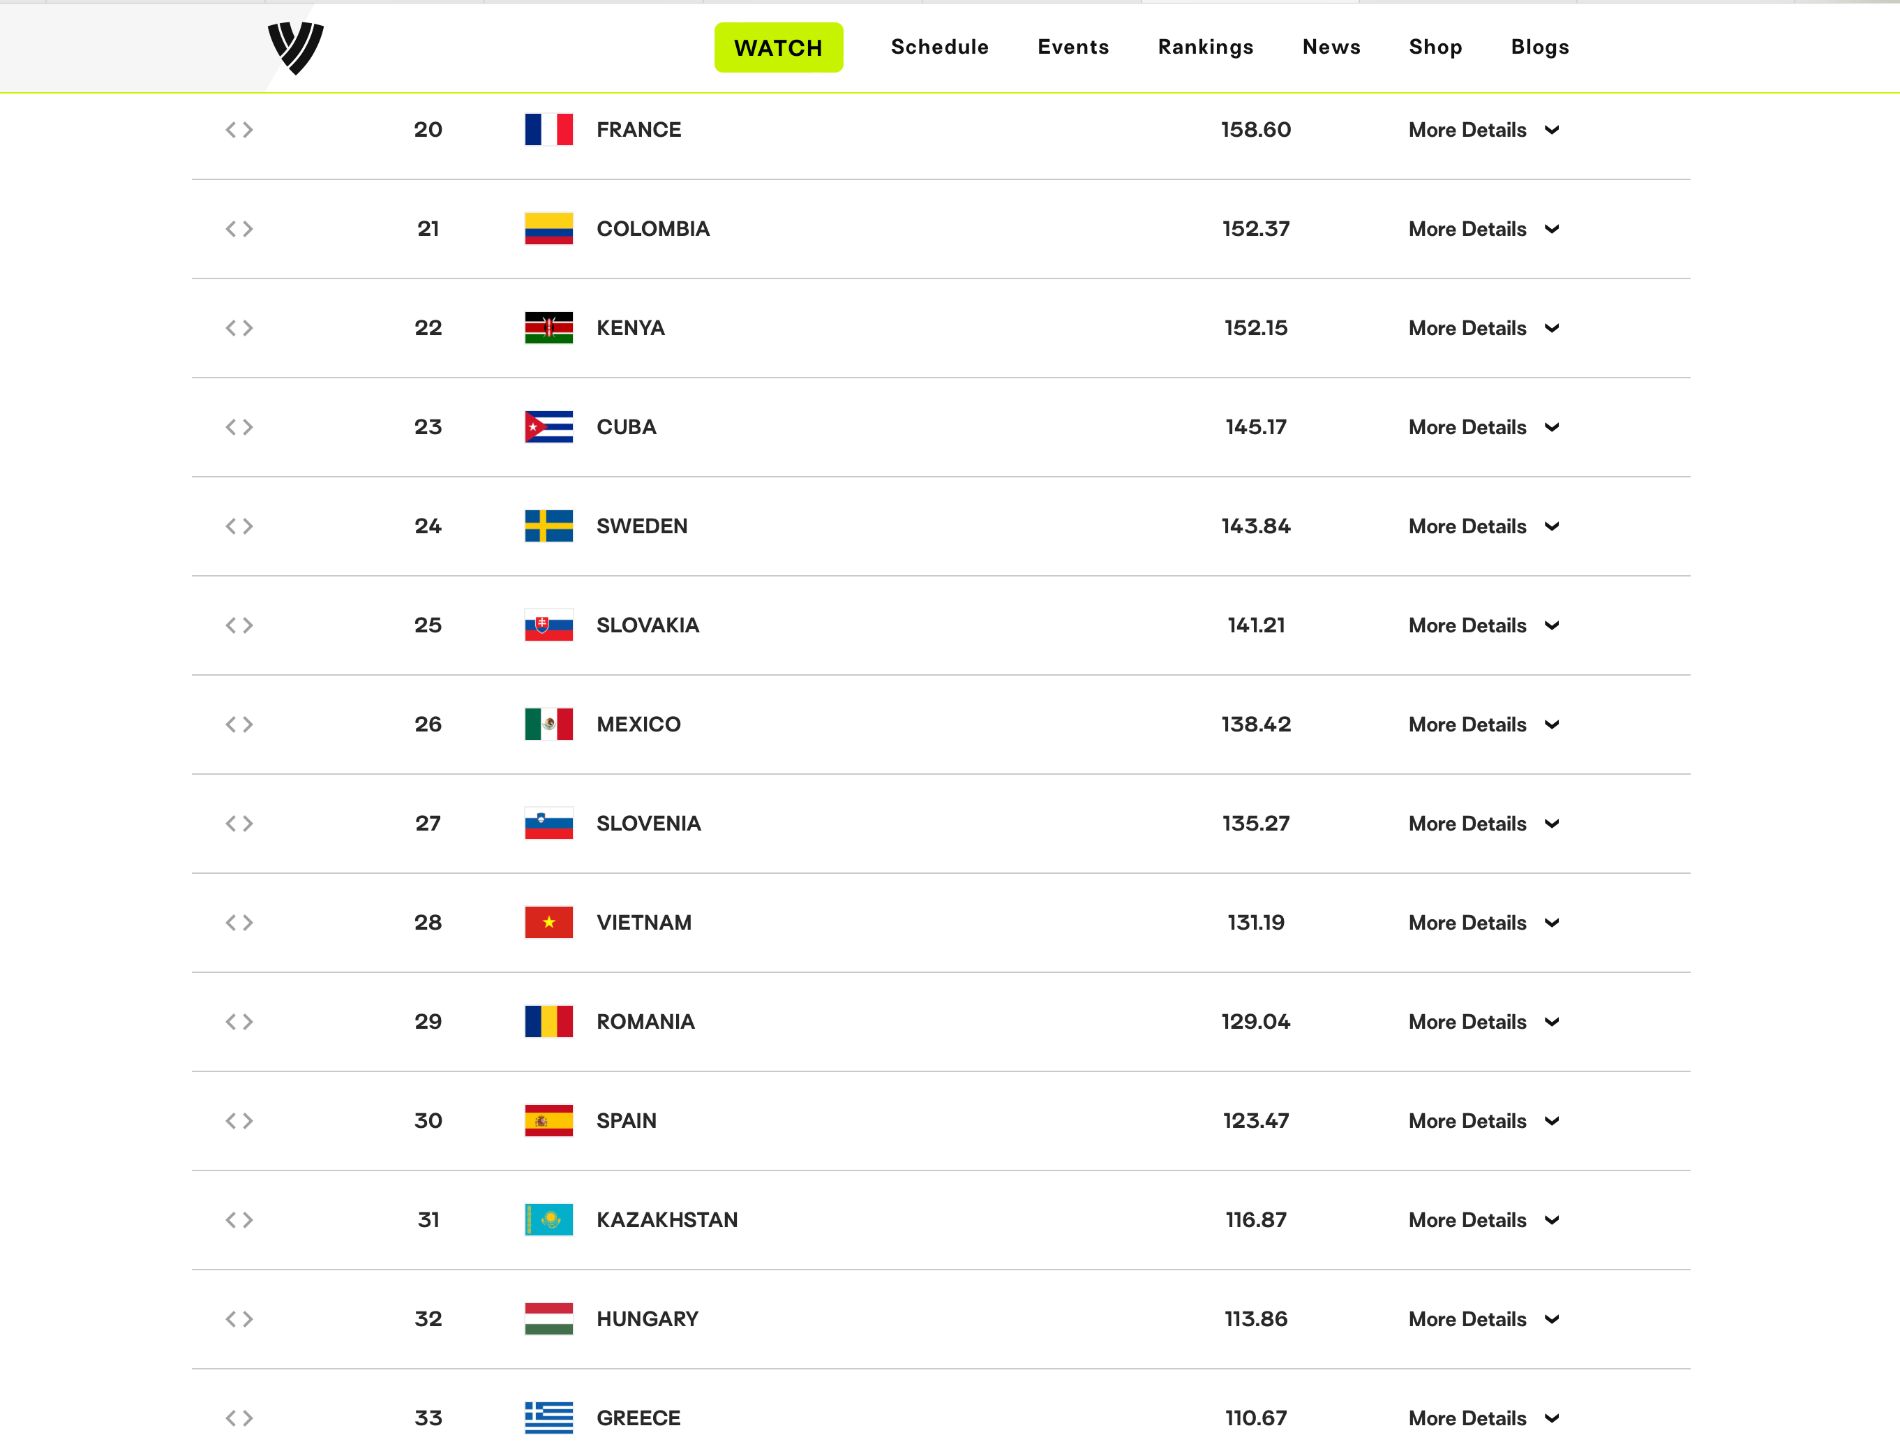Click the Mexico flag icon
The height and width of the screenshot is (1442, 1900).
549,724
